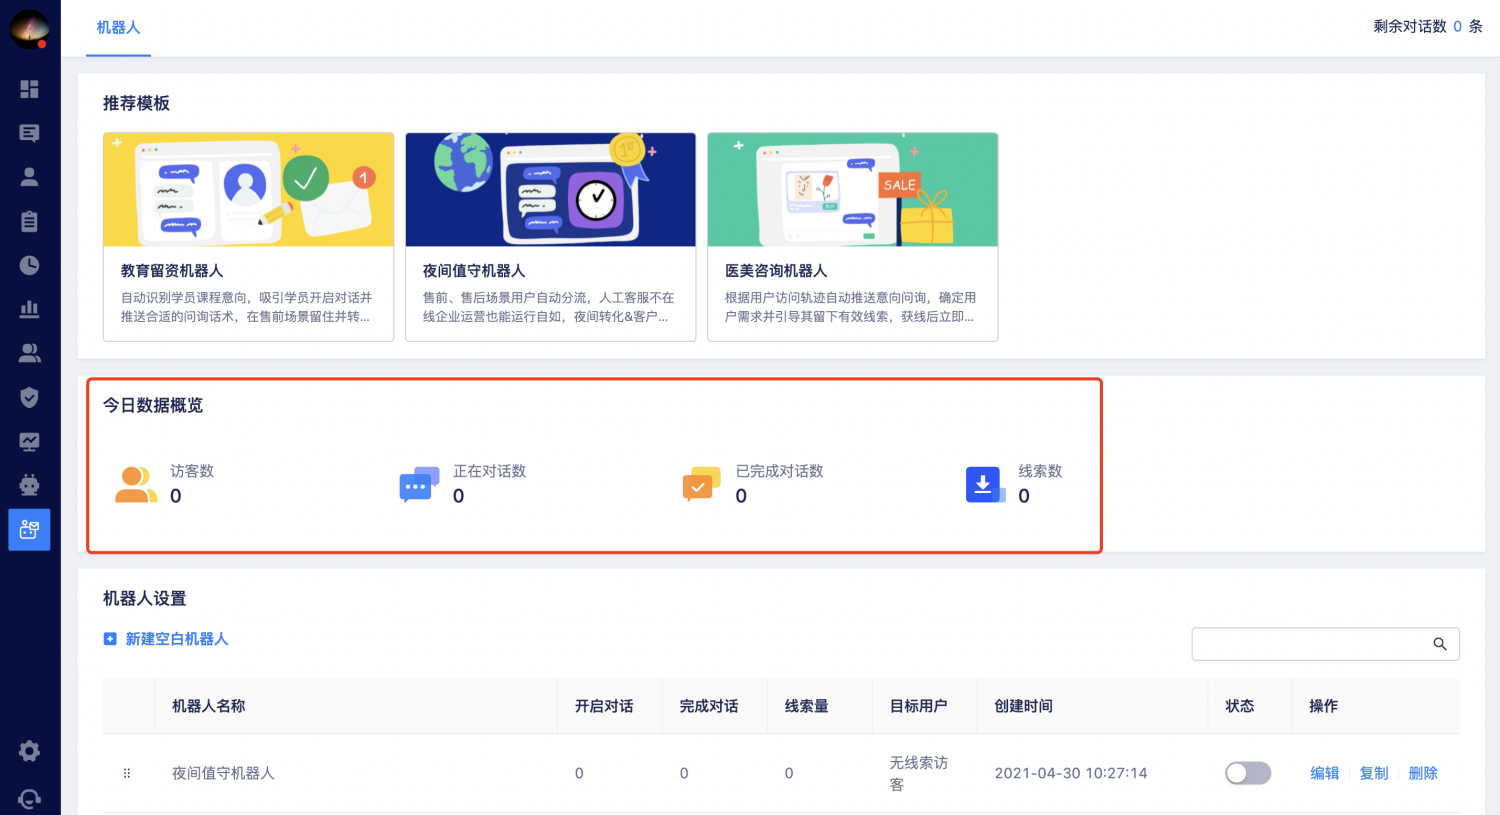Click the 已完成对话数 check bubble icon
The width and height of the screenshot is (1500, 815).
tap(702, 484)
